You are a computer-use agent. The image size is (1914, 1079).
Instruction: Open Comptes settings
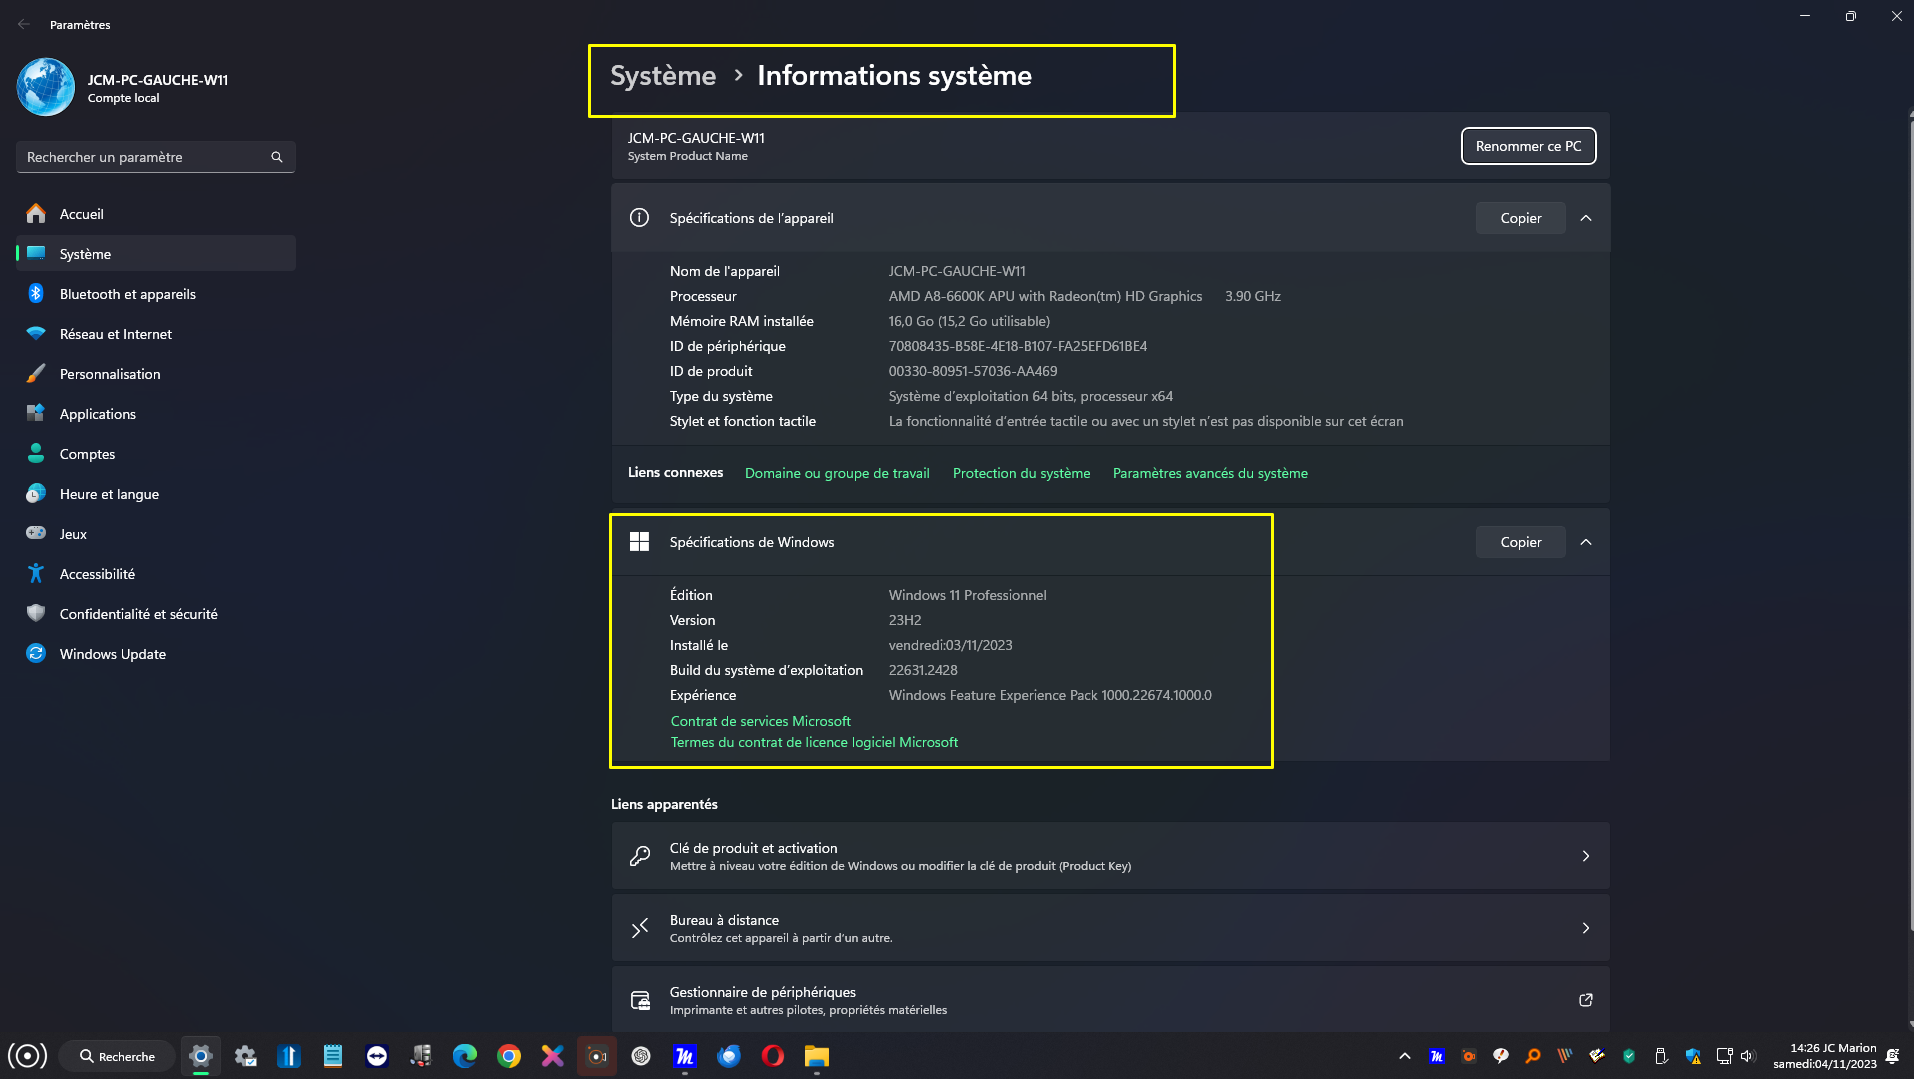tap(156, 454)
